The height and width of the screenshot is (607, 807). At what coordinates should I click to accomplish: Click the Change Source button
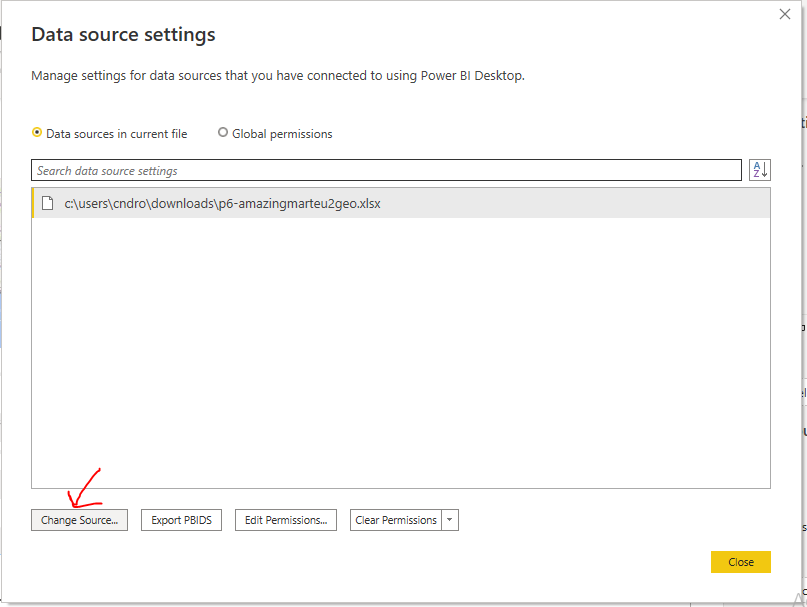79,520
